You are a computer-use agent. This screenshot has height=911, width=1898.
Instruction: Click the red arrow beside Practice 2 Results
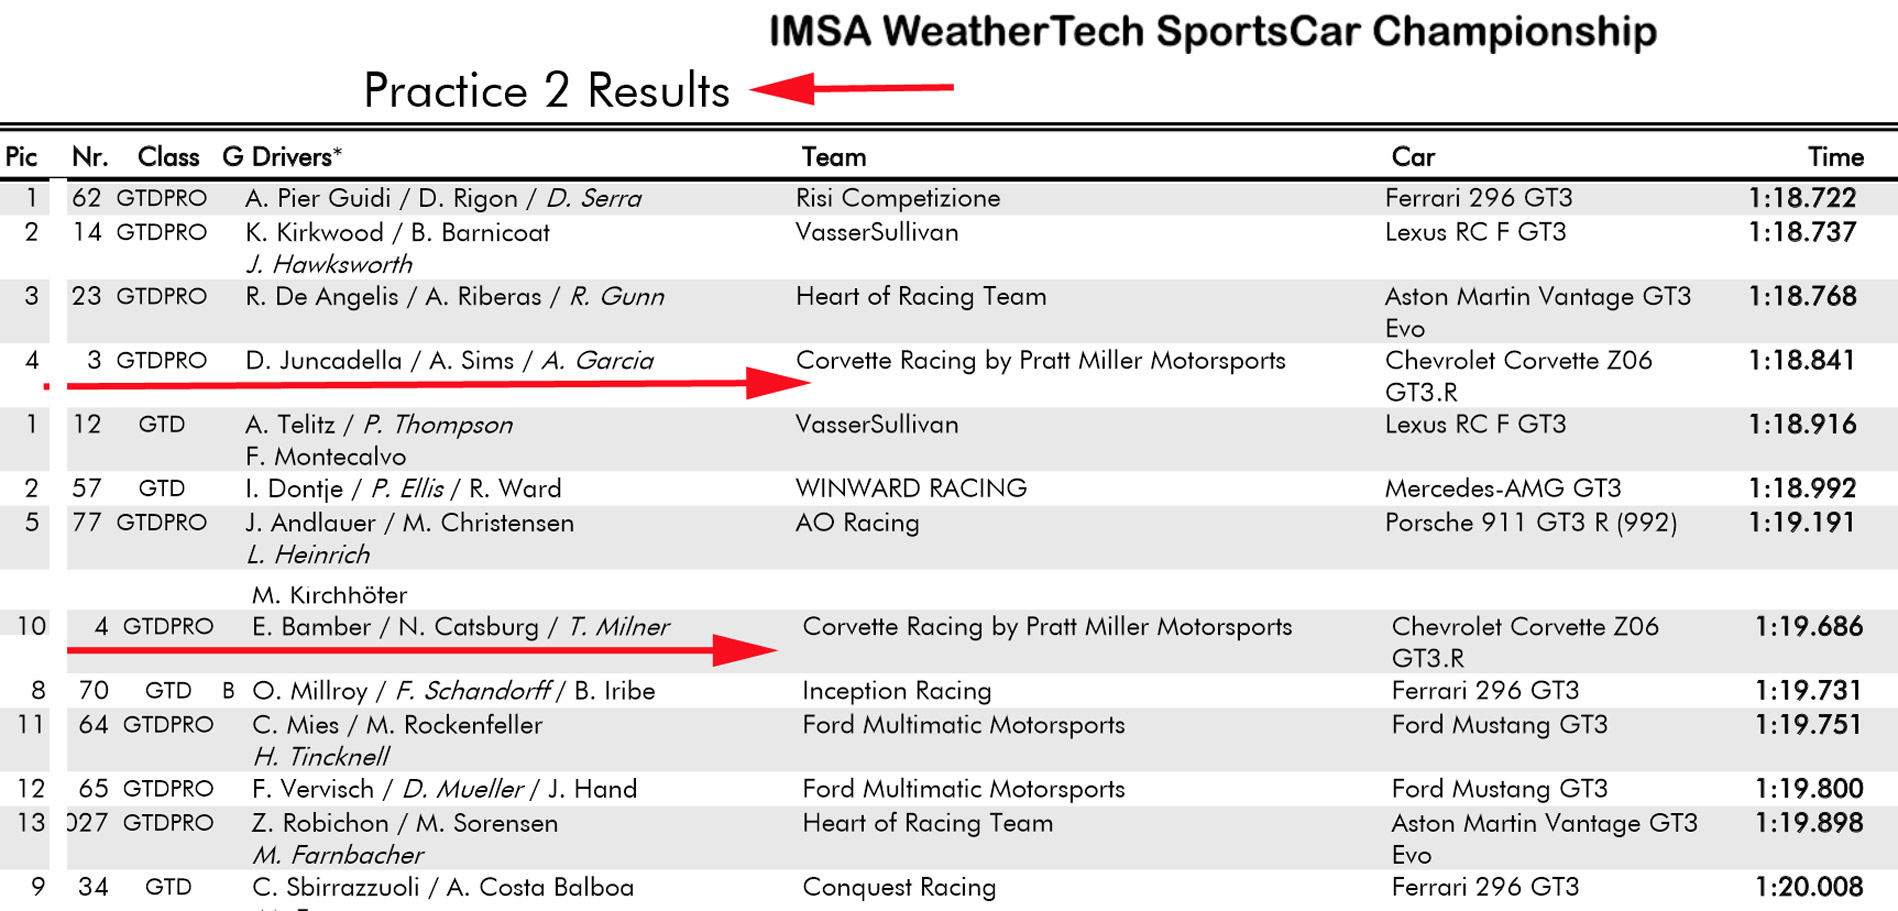tap(850, 88)
